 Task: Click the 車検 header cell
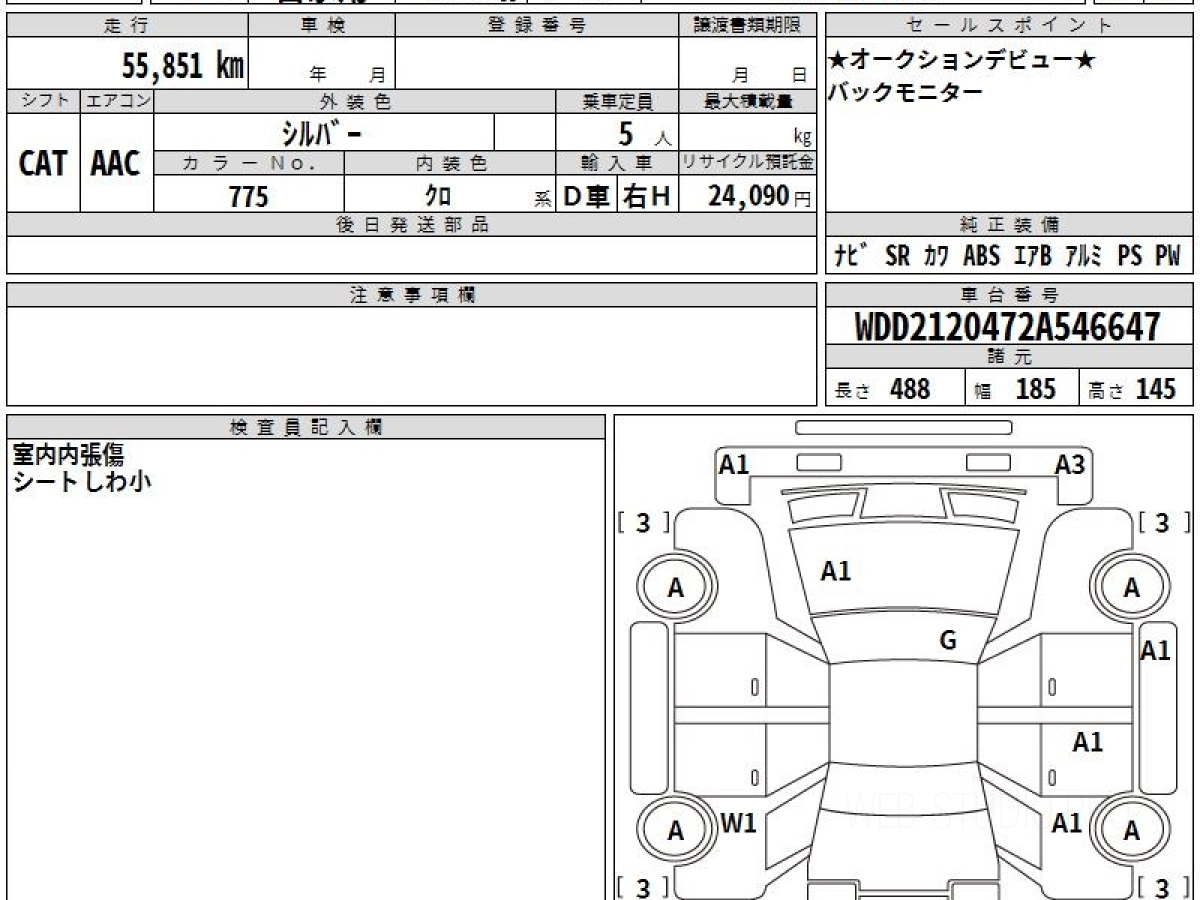click(x=322, y=26)
